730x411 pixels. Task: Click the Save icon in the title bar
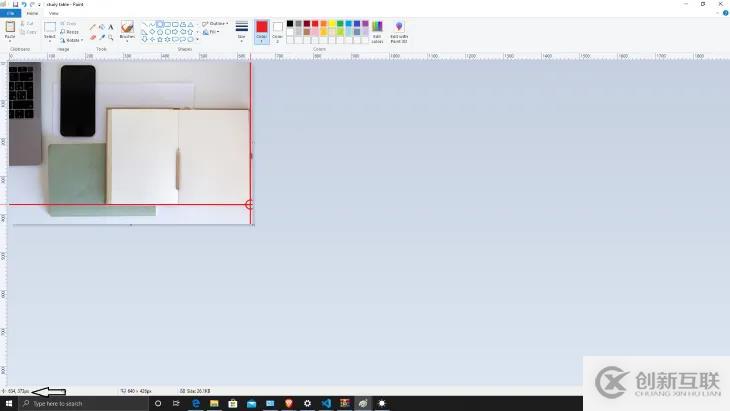(15, 4)
